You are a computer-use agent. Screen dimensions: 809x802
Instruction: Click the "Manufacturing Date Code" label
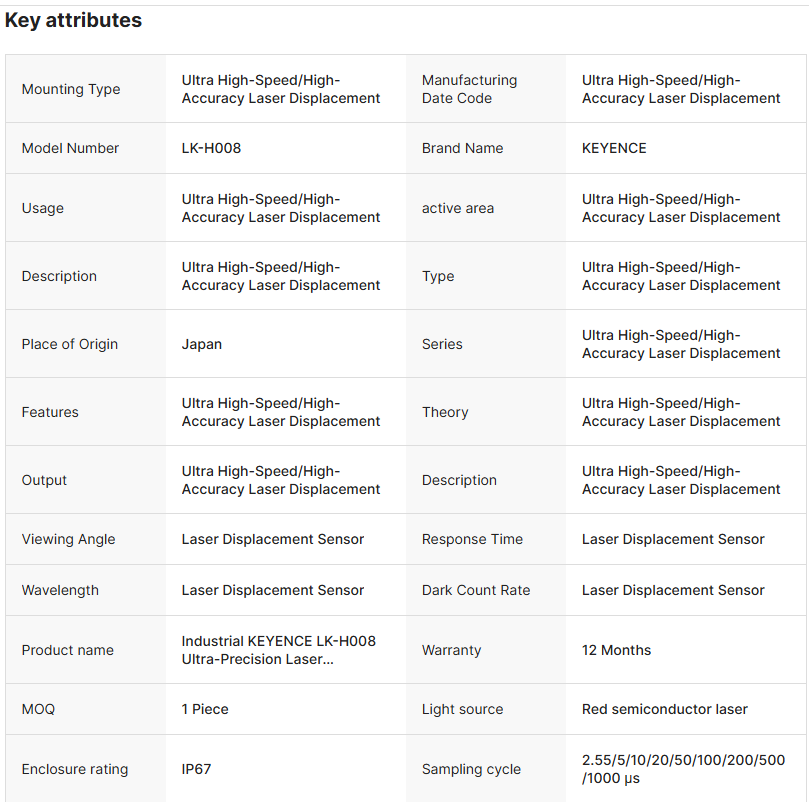(x=469, y=89)
